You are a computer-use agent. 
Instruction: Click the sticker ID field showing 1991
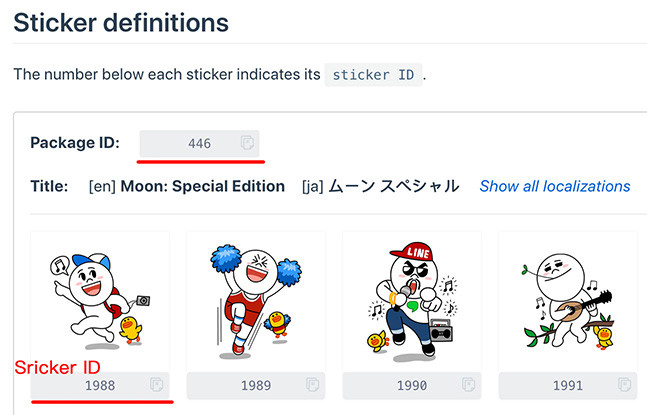click(x=567, y=385)
